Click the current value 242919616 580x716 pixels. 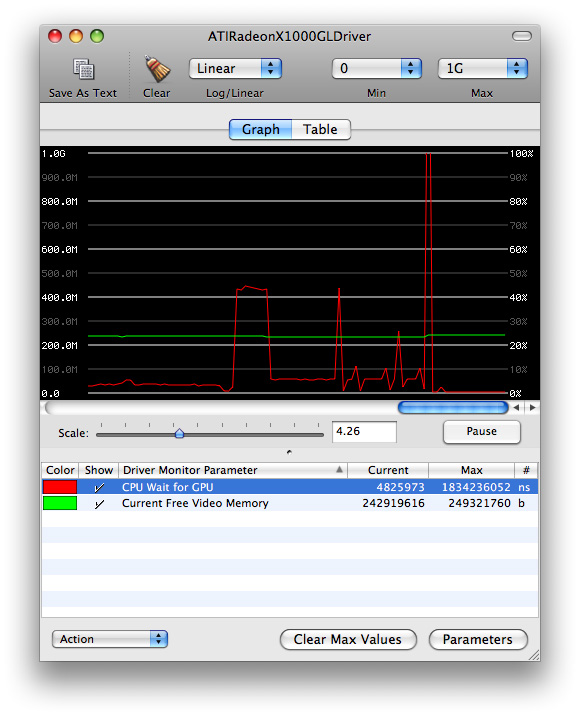pyautogui.click(x=393, y=503)
